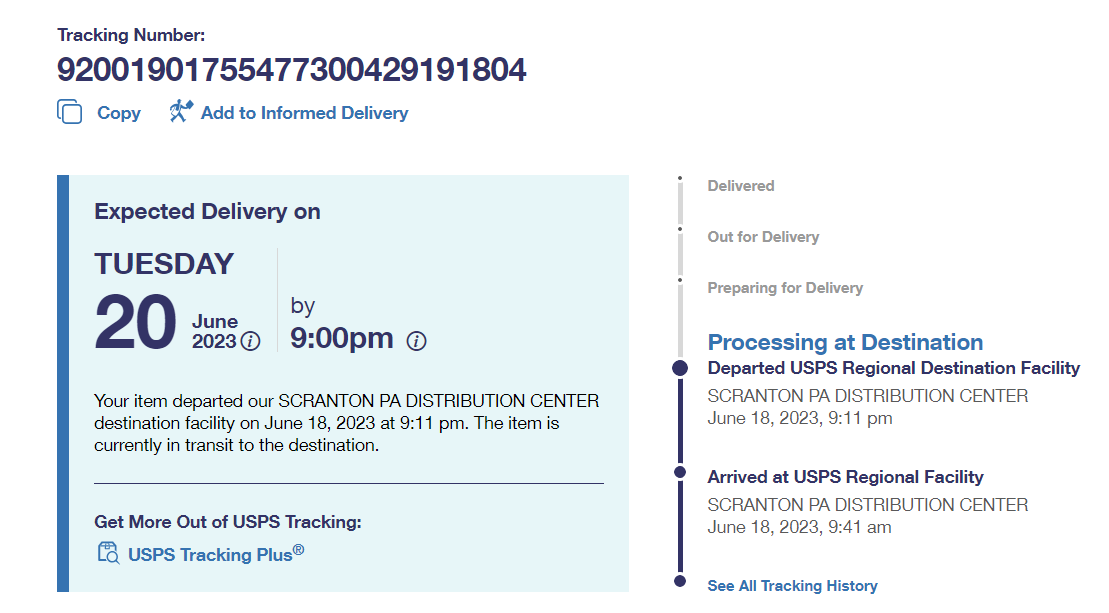Click the Delivered step in progress tracker
Image resolution: width=1109 pixels, height=613 pixels.
pos(741,186)
